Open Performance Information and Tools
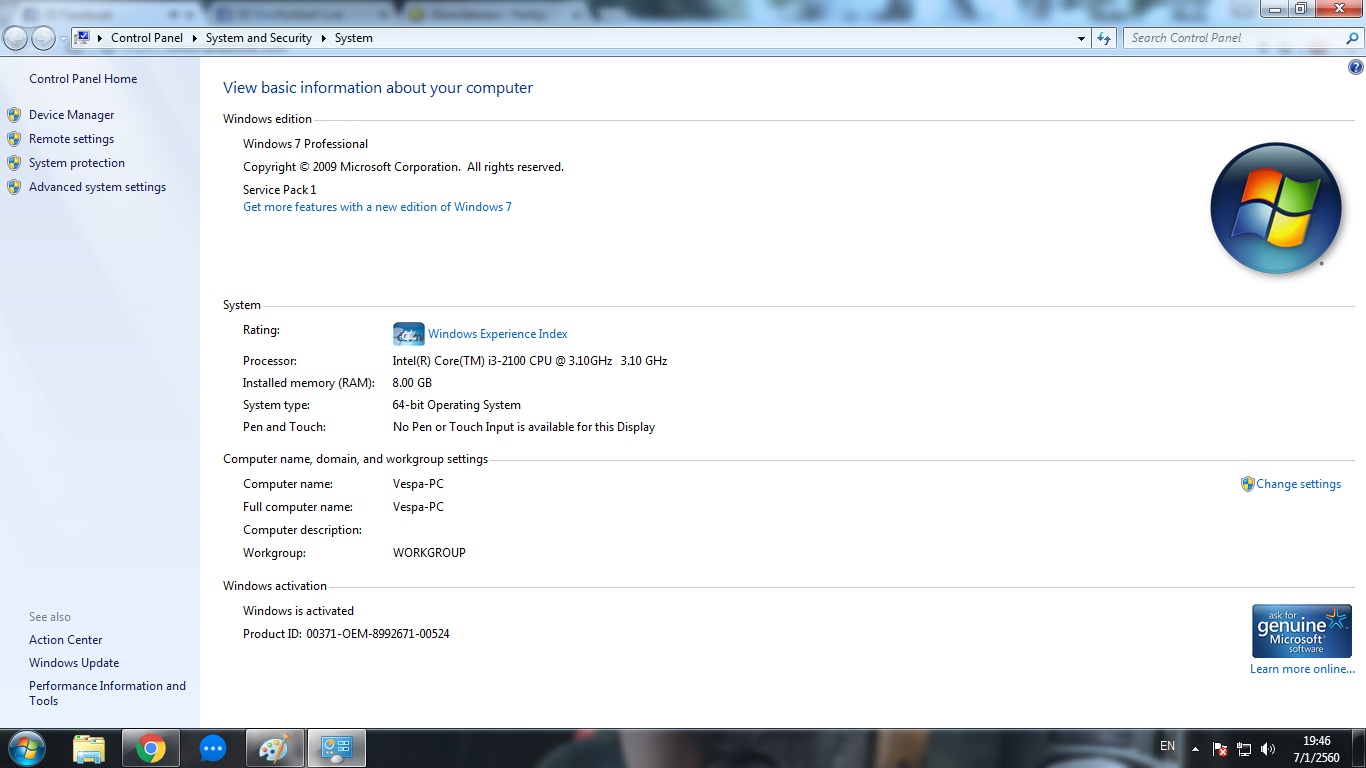Screen dimensions: 1366x768 107,693
